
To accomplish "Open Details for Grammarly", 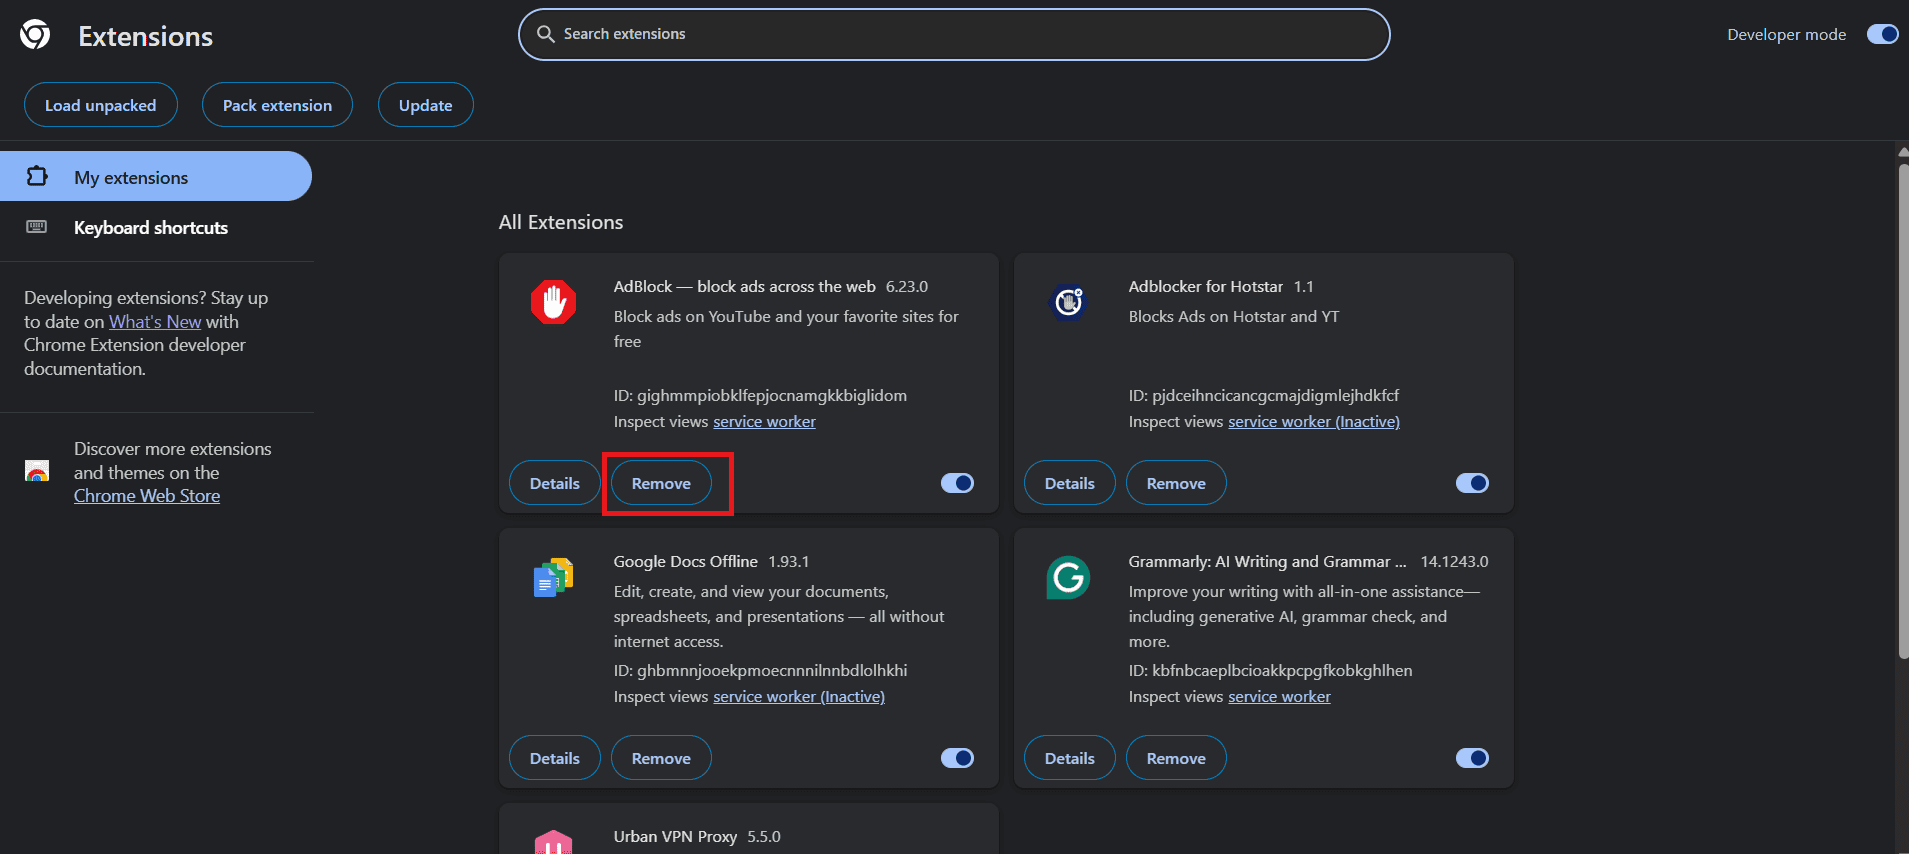I will pos(1070,758).
